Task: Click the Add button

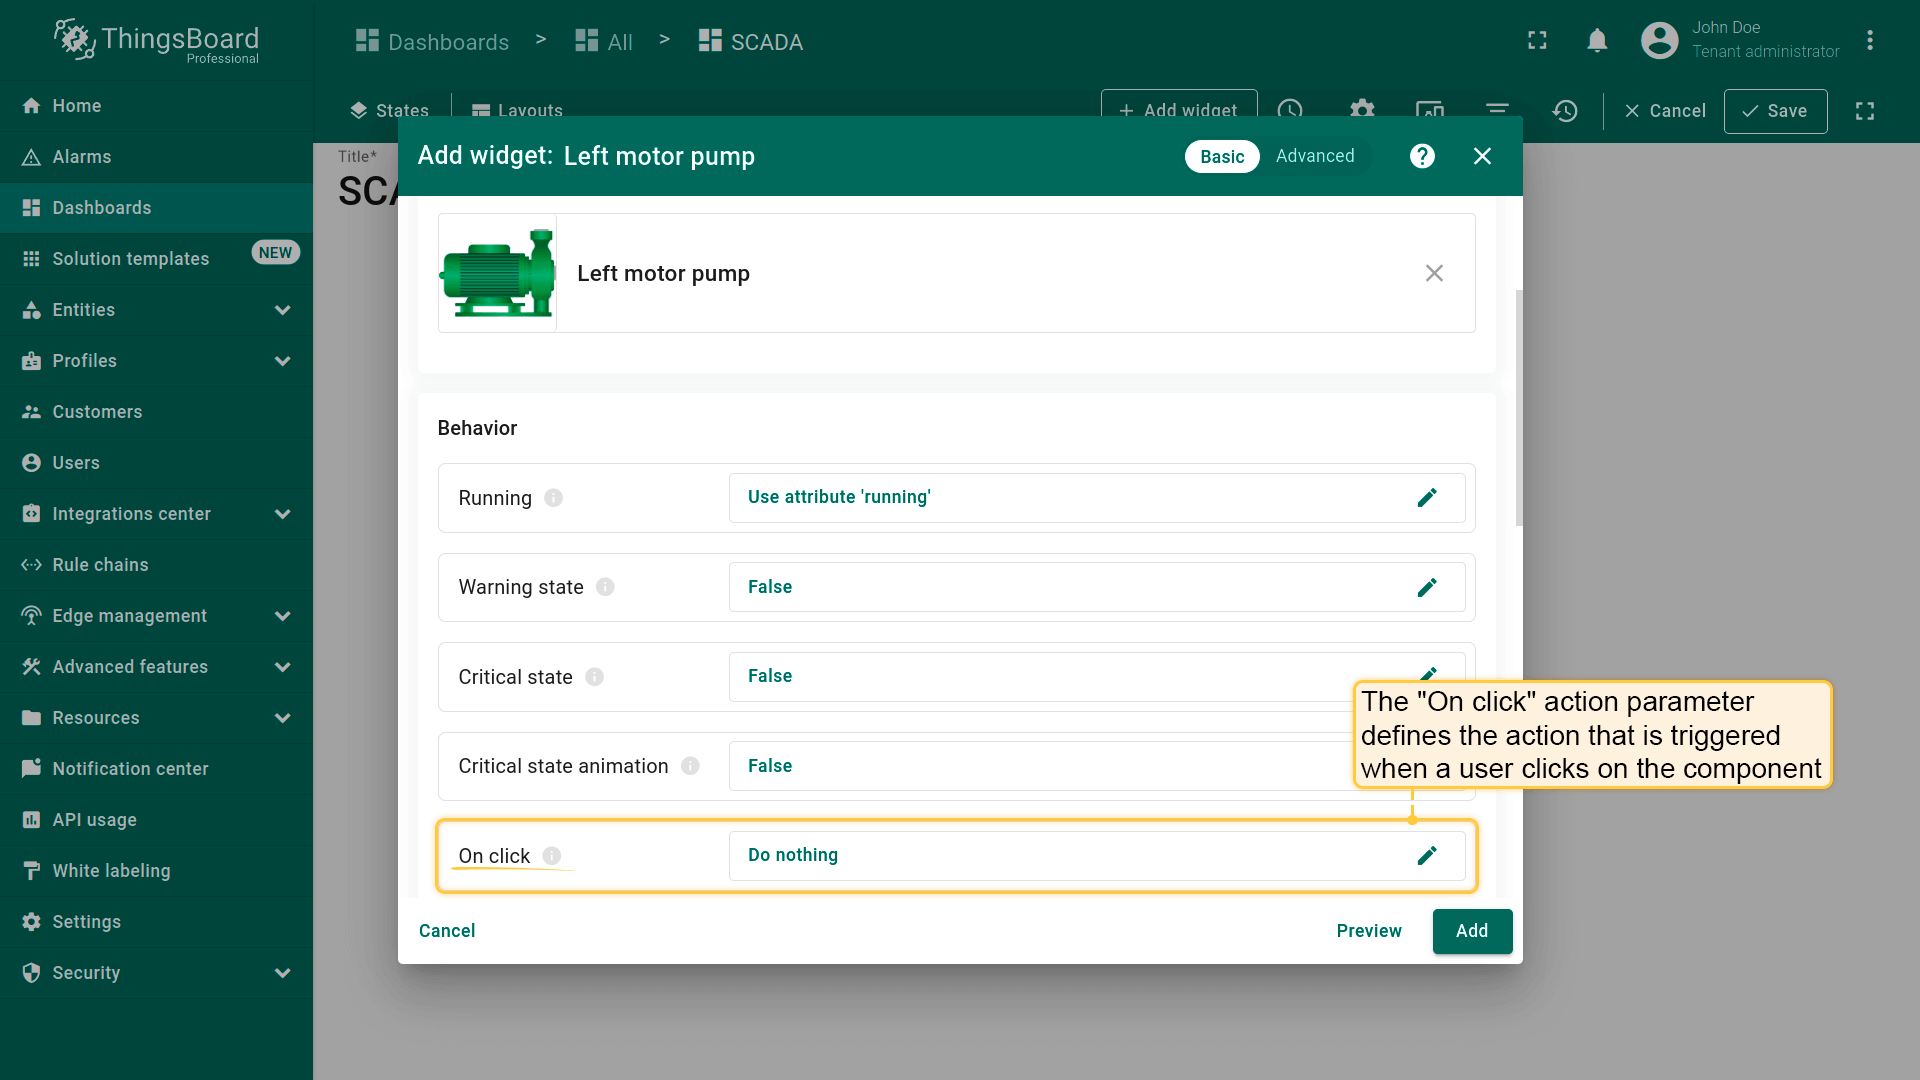Action: (1471, 931)
